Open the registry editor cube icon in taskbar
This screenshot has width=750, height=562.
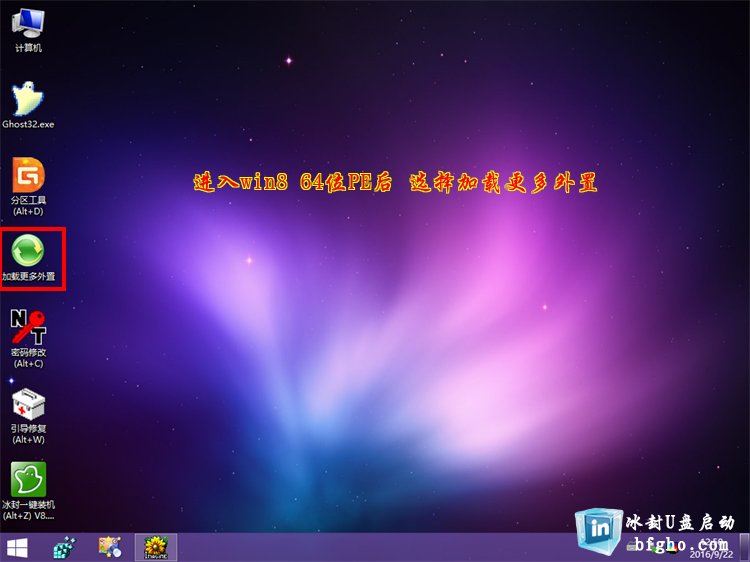click(64, 548)
